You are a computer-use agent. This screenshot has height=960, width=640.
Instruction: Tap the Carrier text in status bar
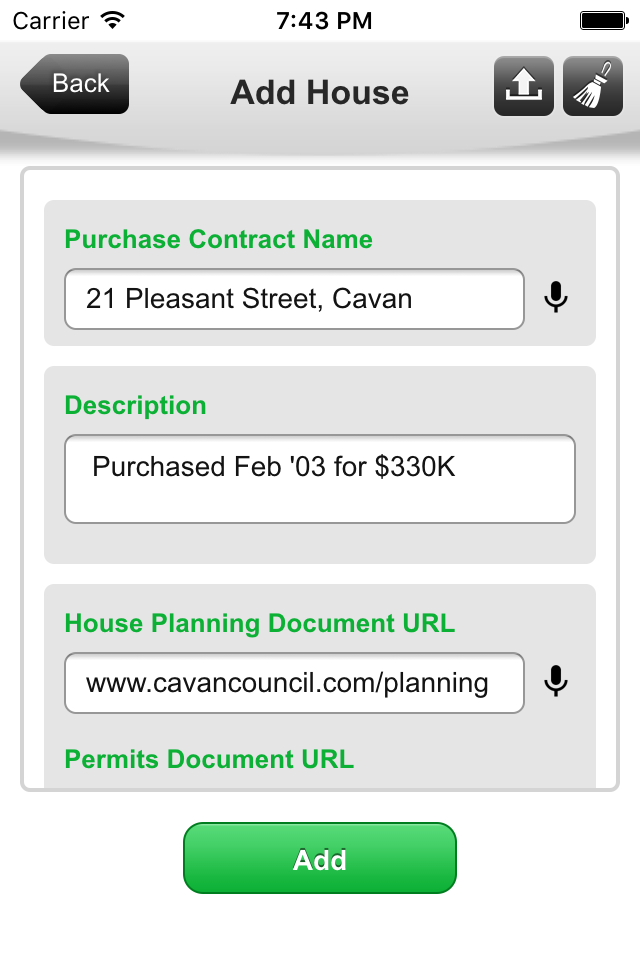pos(51,21)
